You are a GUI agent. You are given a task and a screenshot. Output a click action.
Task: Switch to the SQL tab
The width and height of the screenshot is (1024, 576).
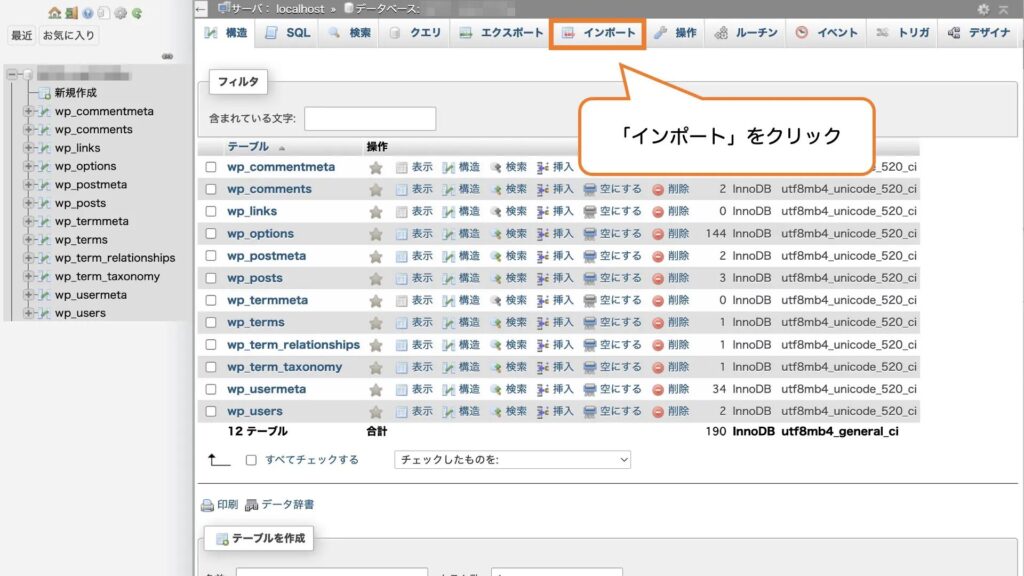pyautogui.click(x=288, y=33)
